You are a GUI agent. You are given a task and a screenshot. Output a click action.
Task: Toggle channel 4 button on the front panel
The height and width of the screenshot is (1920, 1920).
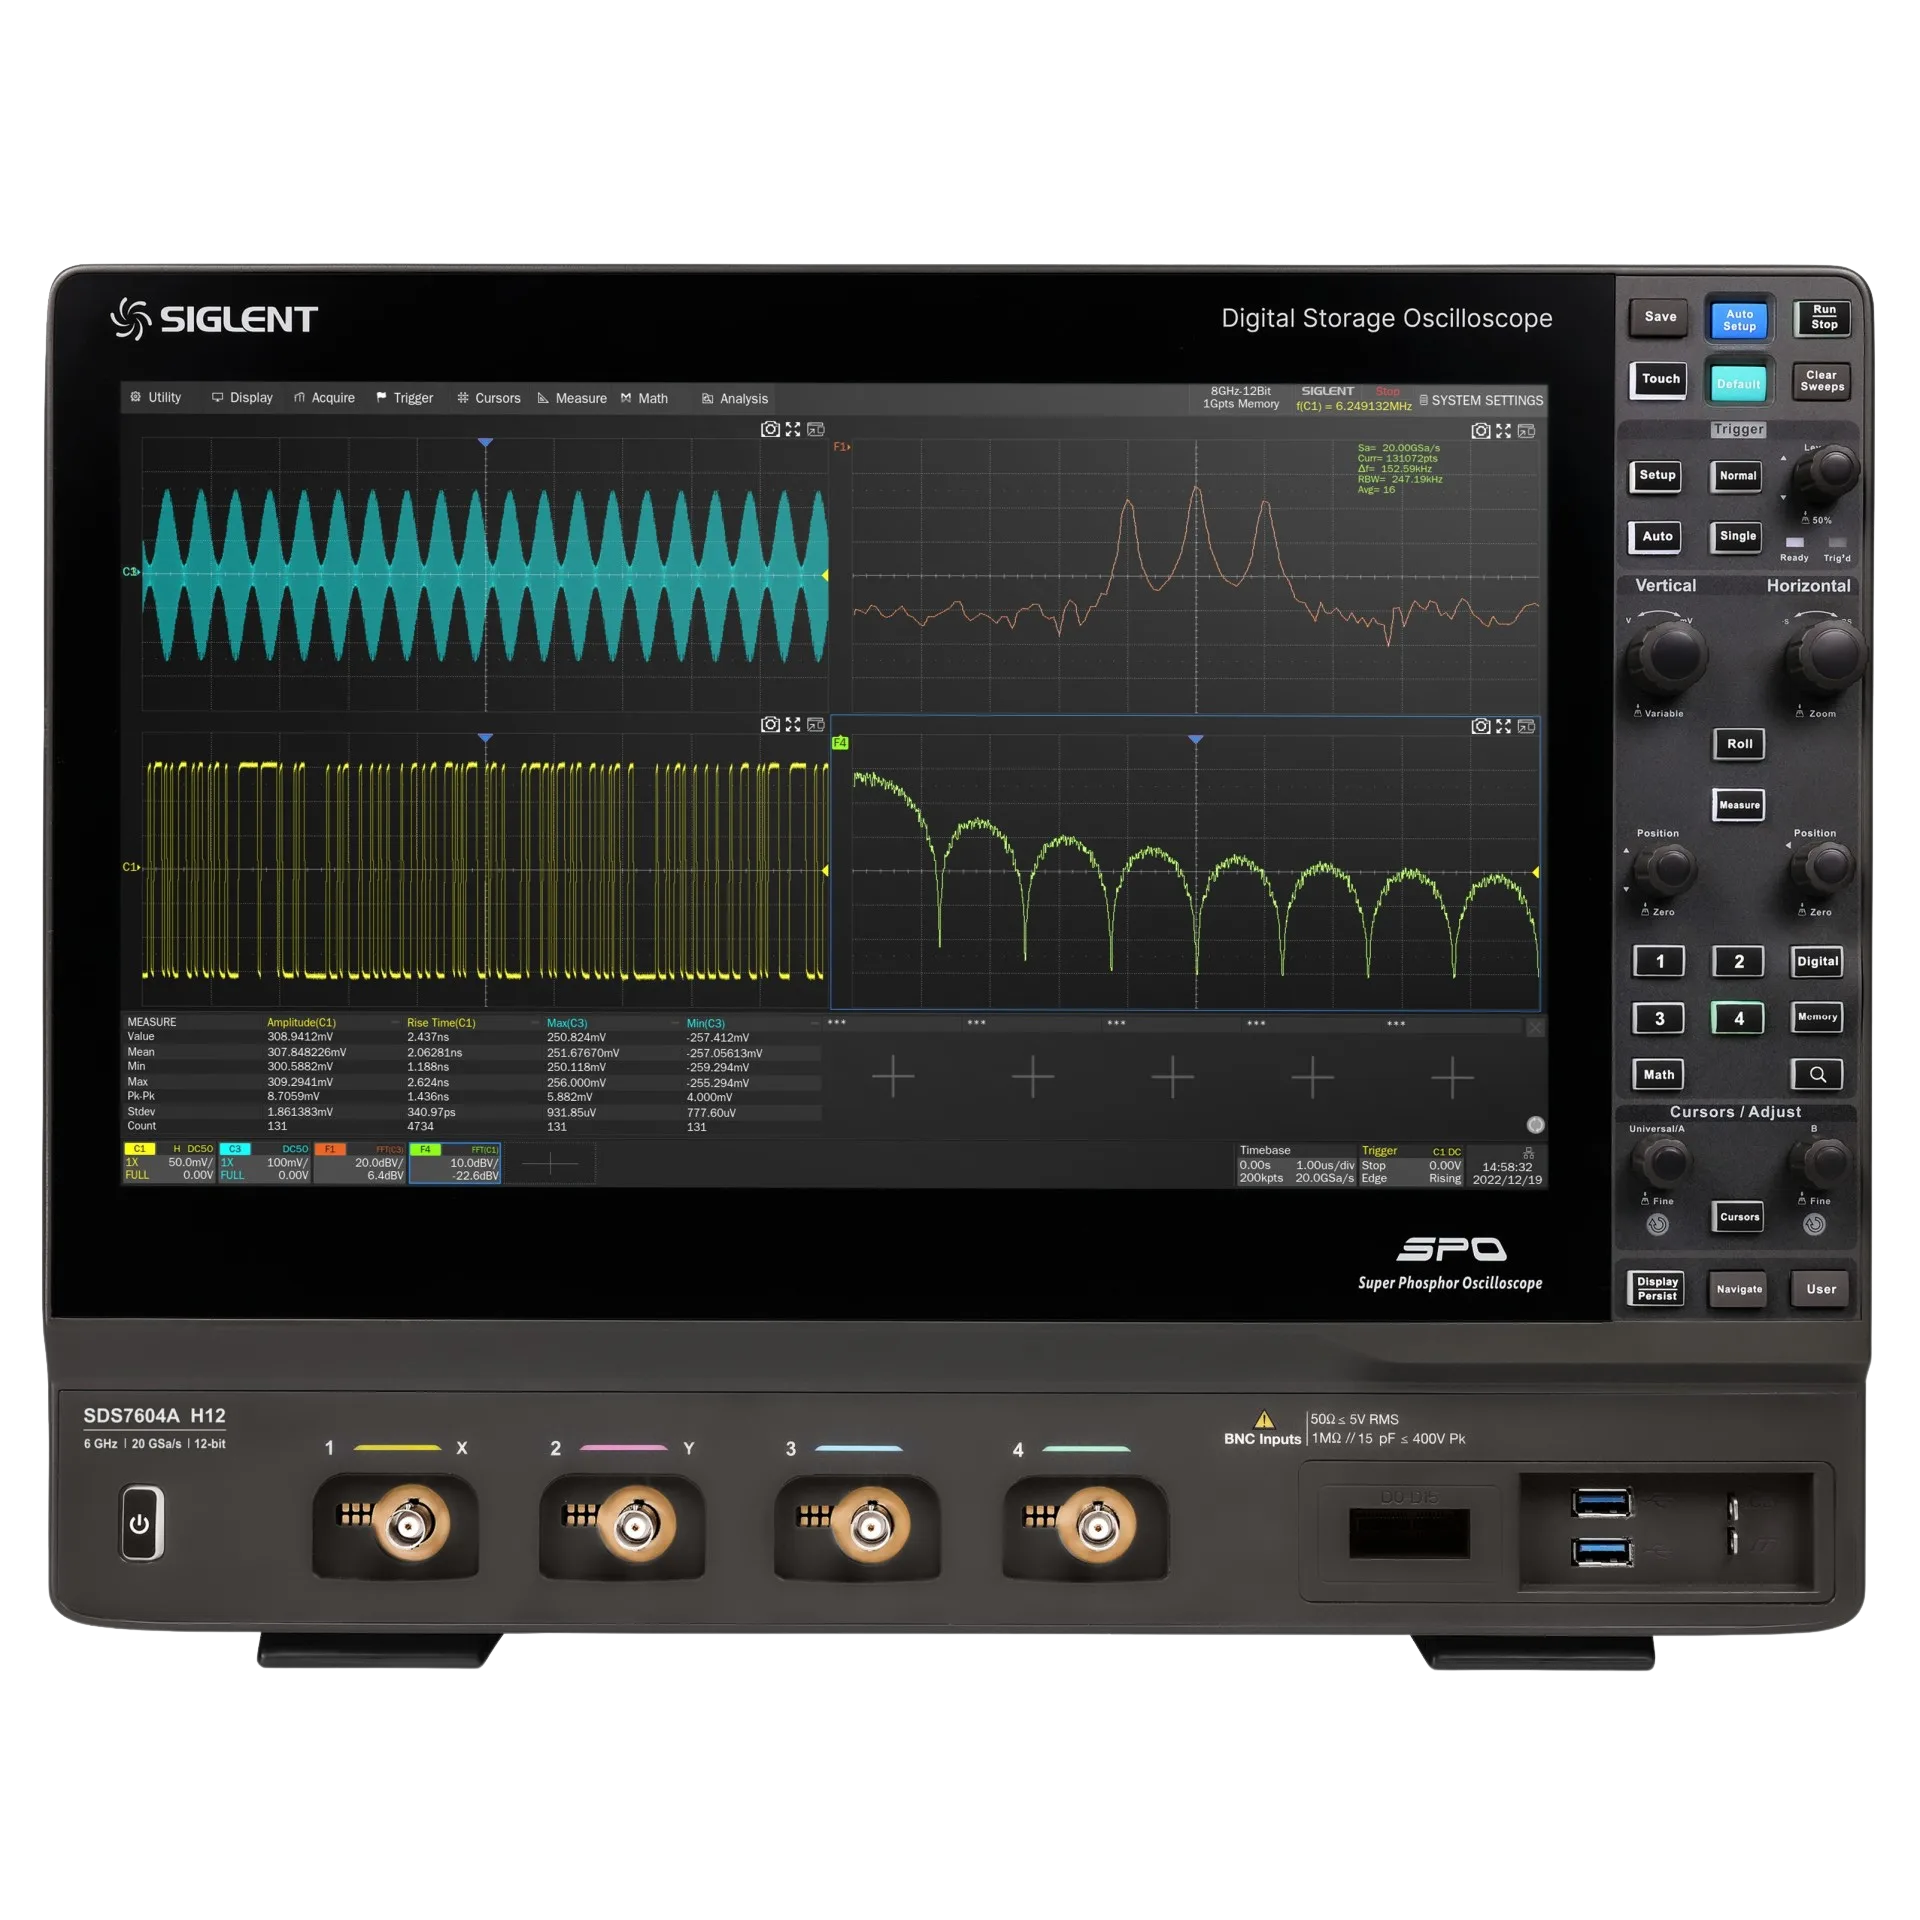(1738, 1018)
